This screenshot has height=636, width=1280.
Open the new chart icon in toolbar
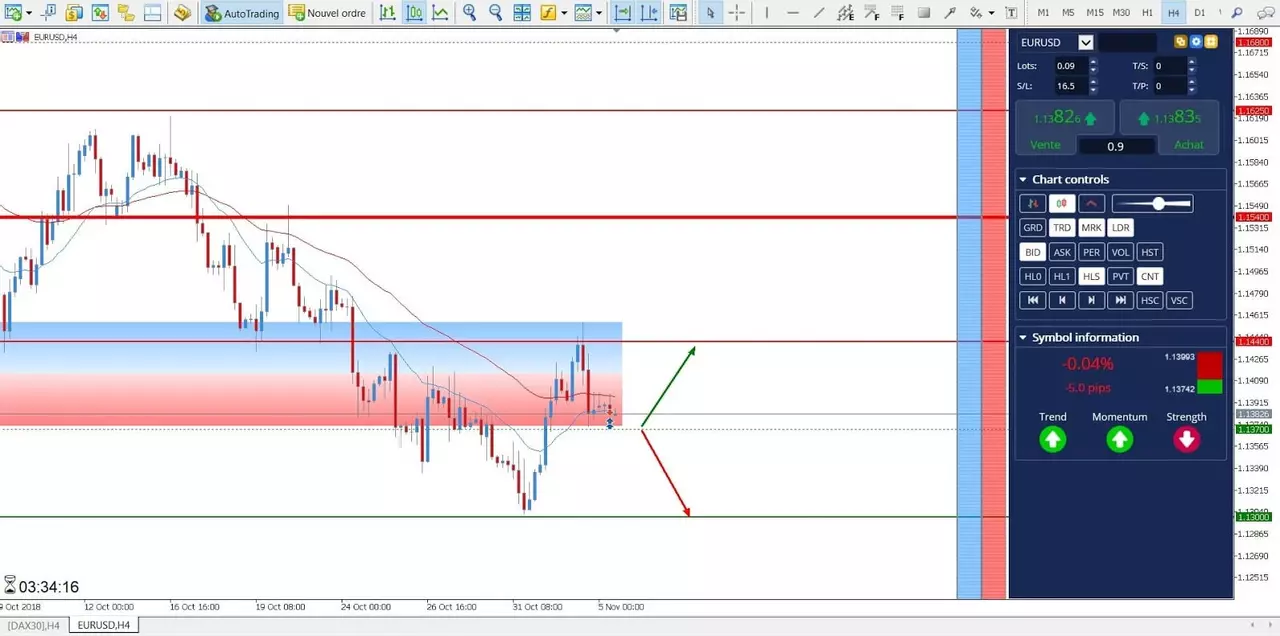coord(12,13)
